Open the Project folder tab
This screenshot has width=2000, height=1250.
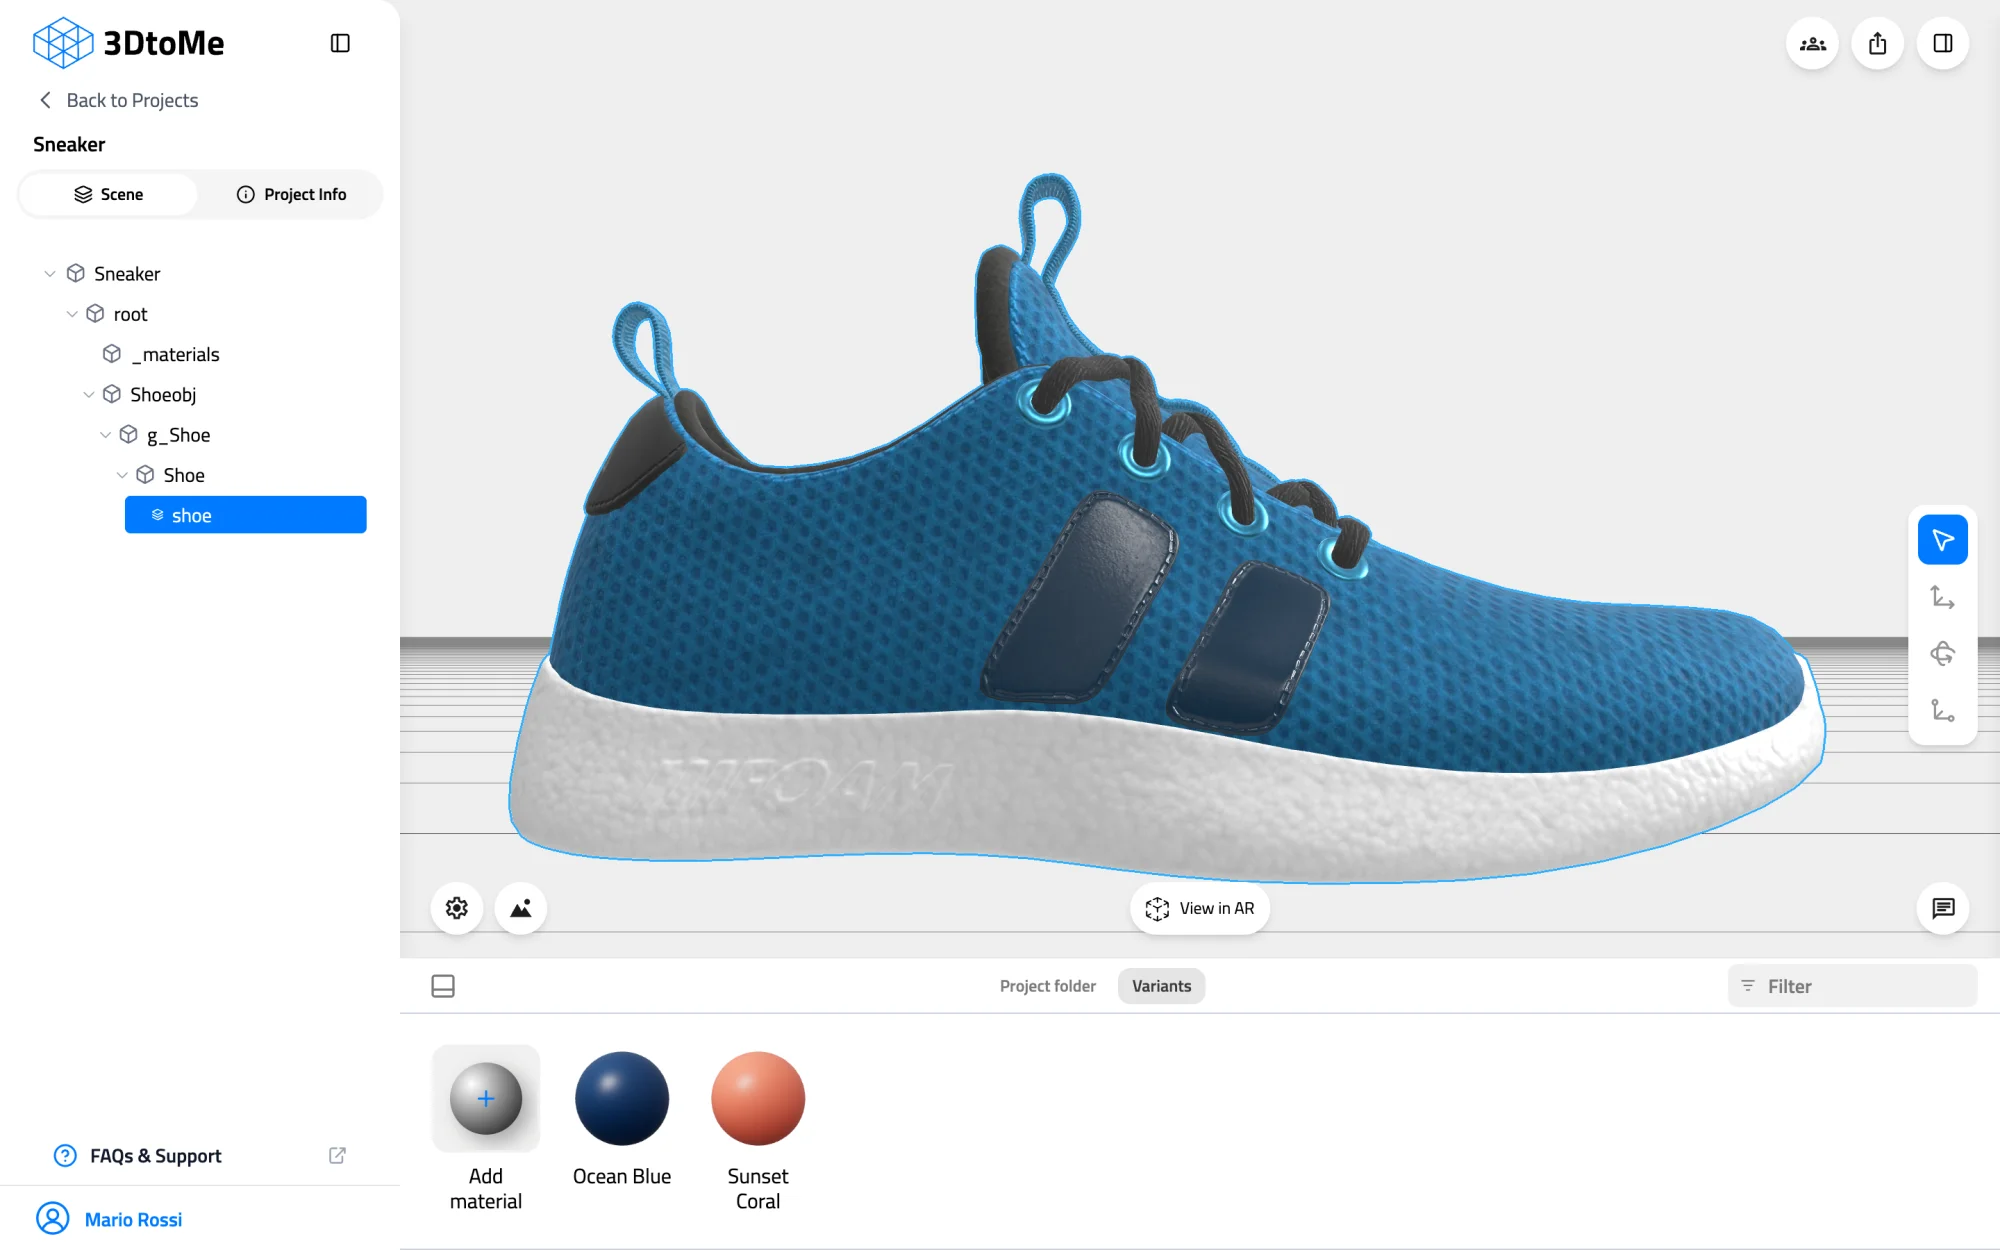(1048, 986)
